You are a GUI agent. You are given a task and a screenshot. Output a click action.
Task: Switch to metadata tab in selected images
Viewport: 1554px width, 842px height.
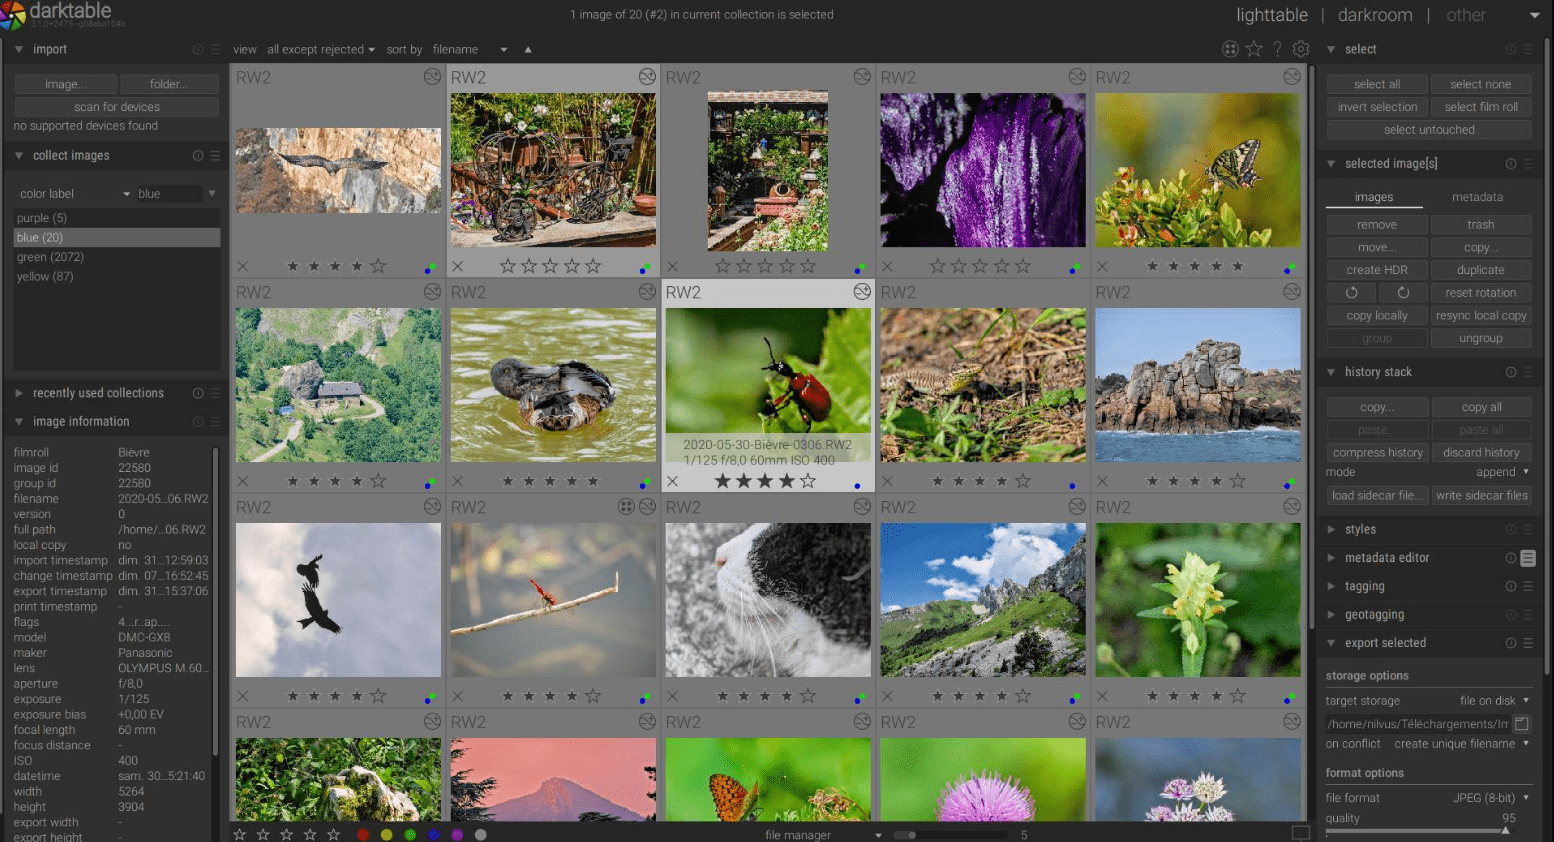click(x=1477, y=197)
